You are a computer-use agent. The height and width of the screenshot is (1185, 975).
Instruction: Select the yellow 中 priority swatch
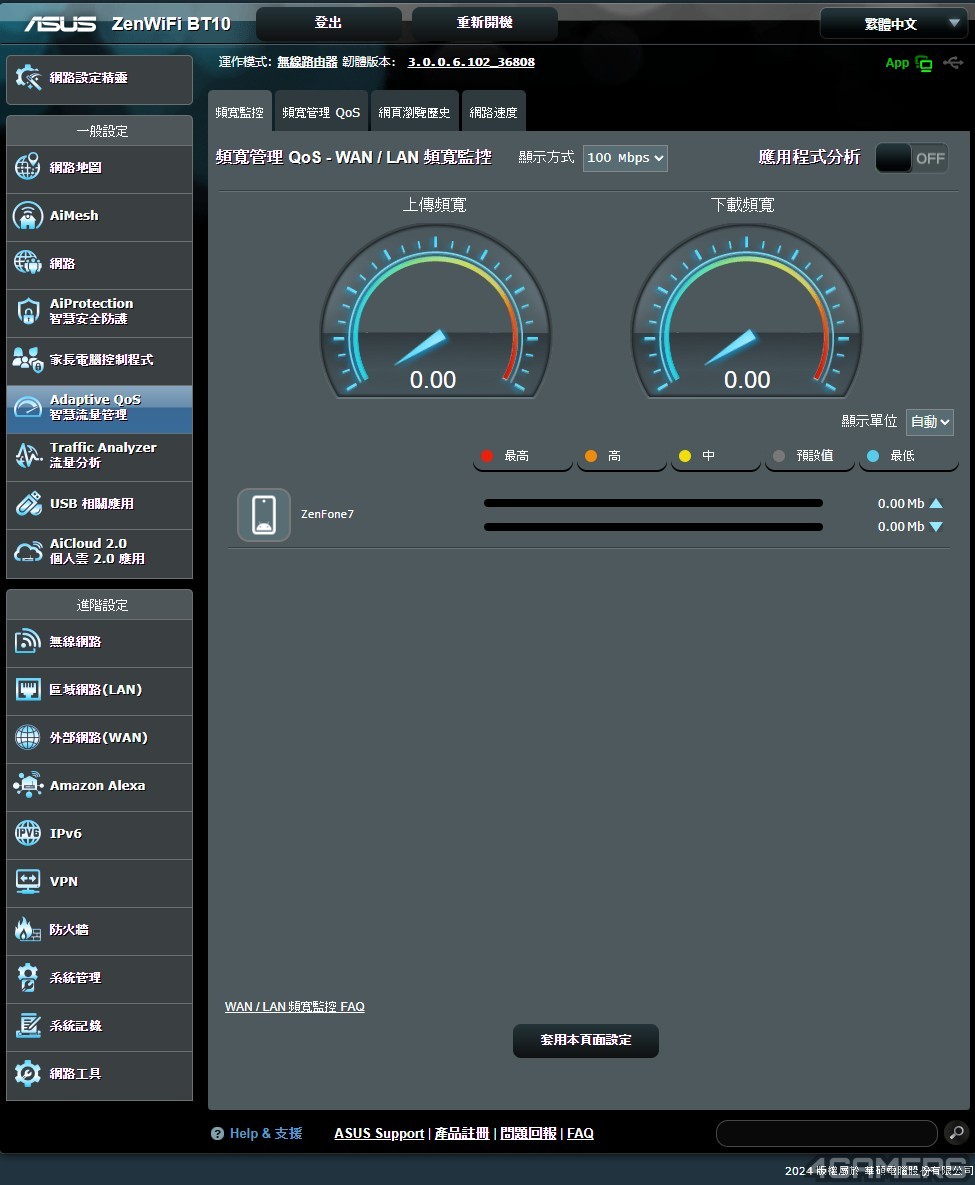pos(685,456)
